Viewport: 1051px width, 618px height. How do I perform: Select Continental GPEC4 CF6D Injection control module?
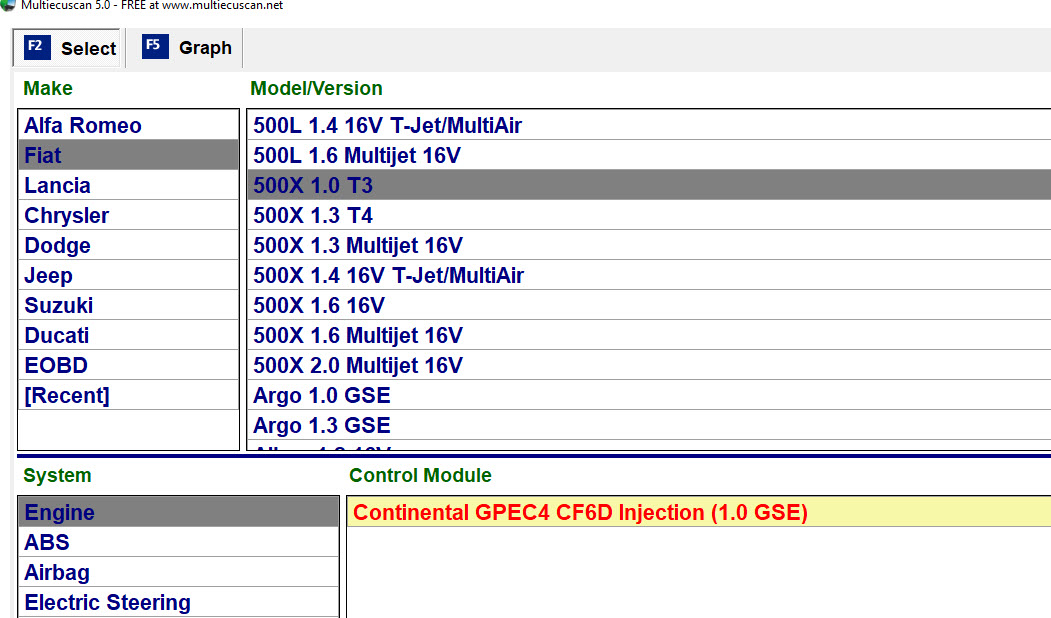580,513
